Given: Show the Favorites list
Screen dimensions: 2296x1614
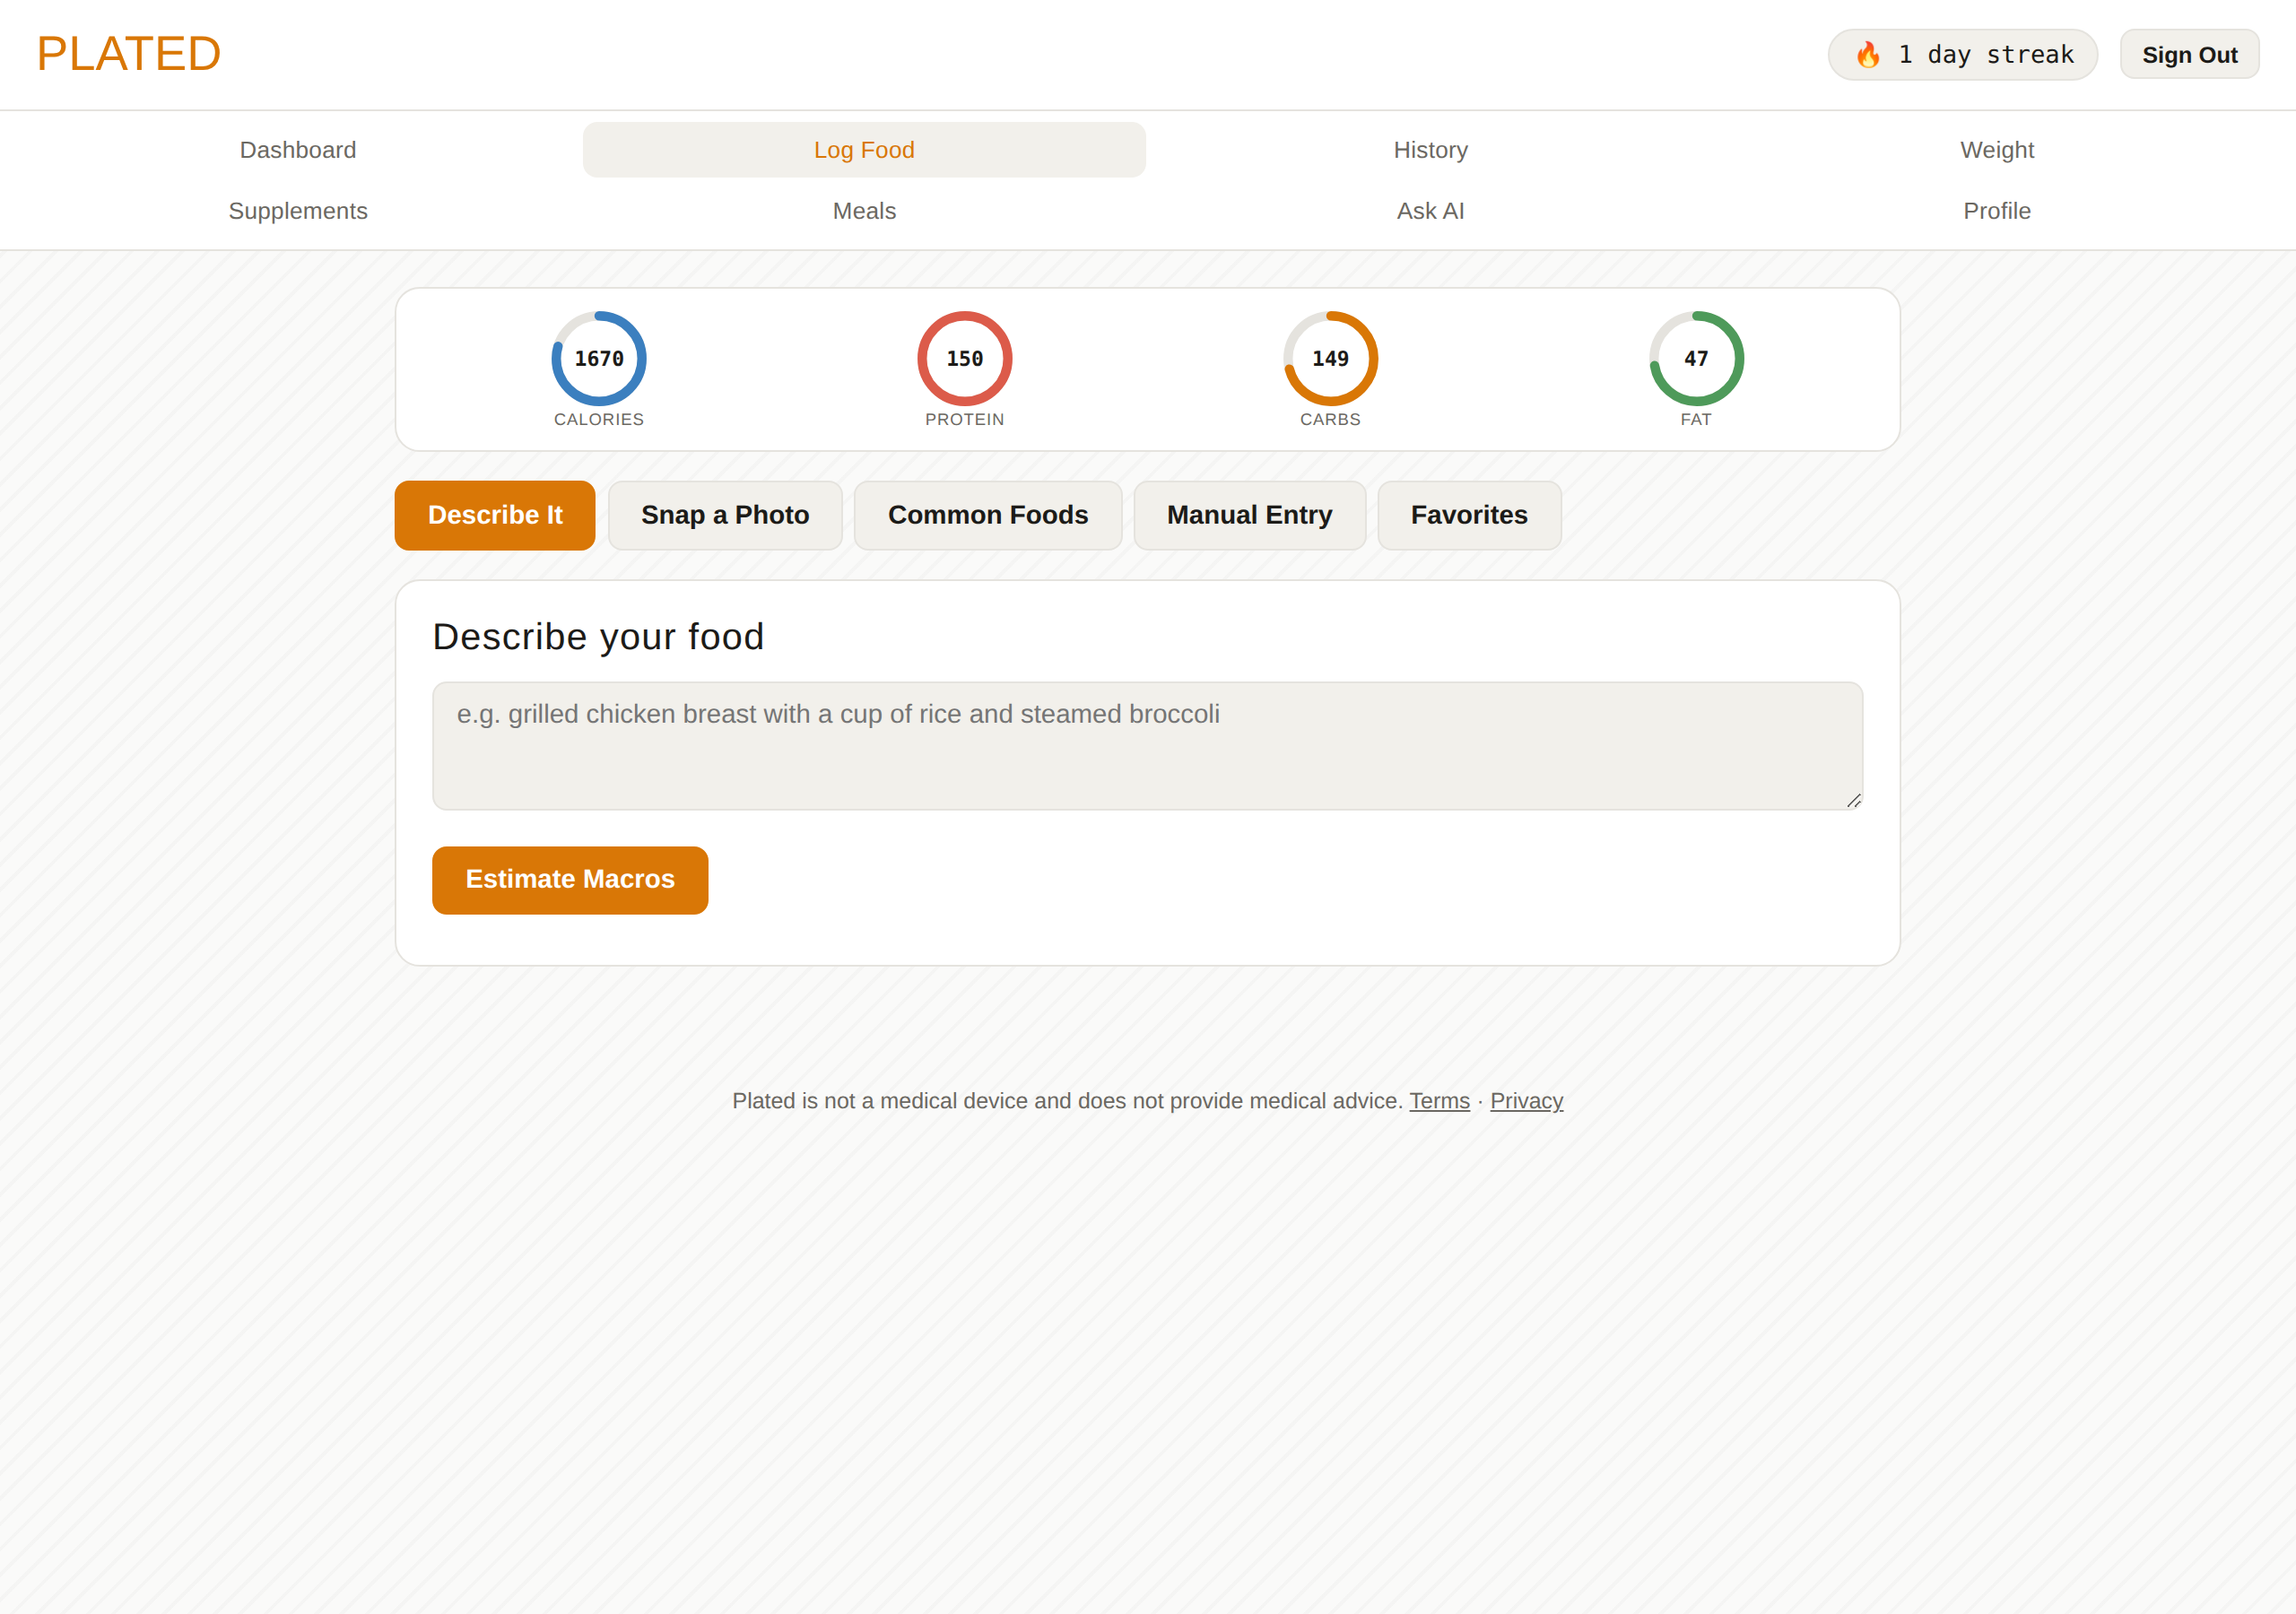Looking at the screenshot, I should click(x=1469, y=515).
